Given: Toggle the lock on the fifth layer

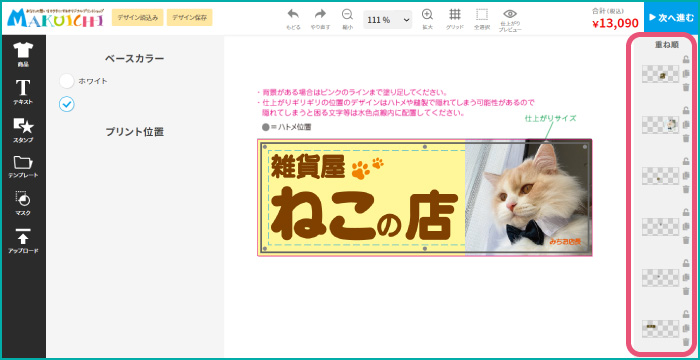Looking at the screenshot, I should click(686, 264).
